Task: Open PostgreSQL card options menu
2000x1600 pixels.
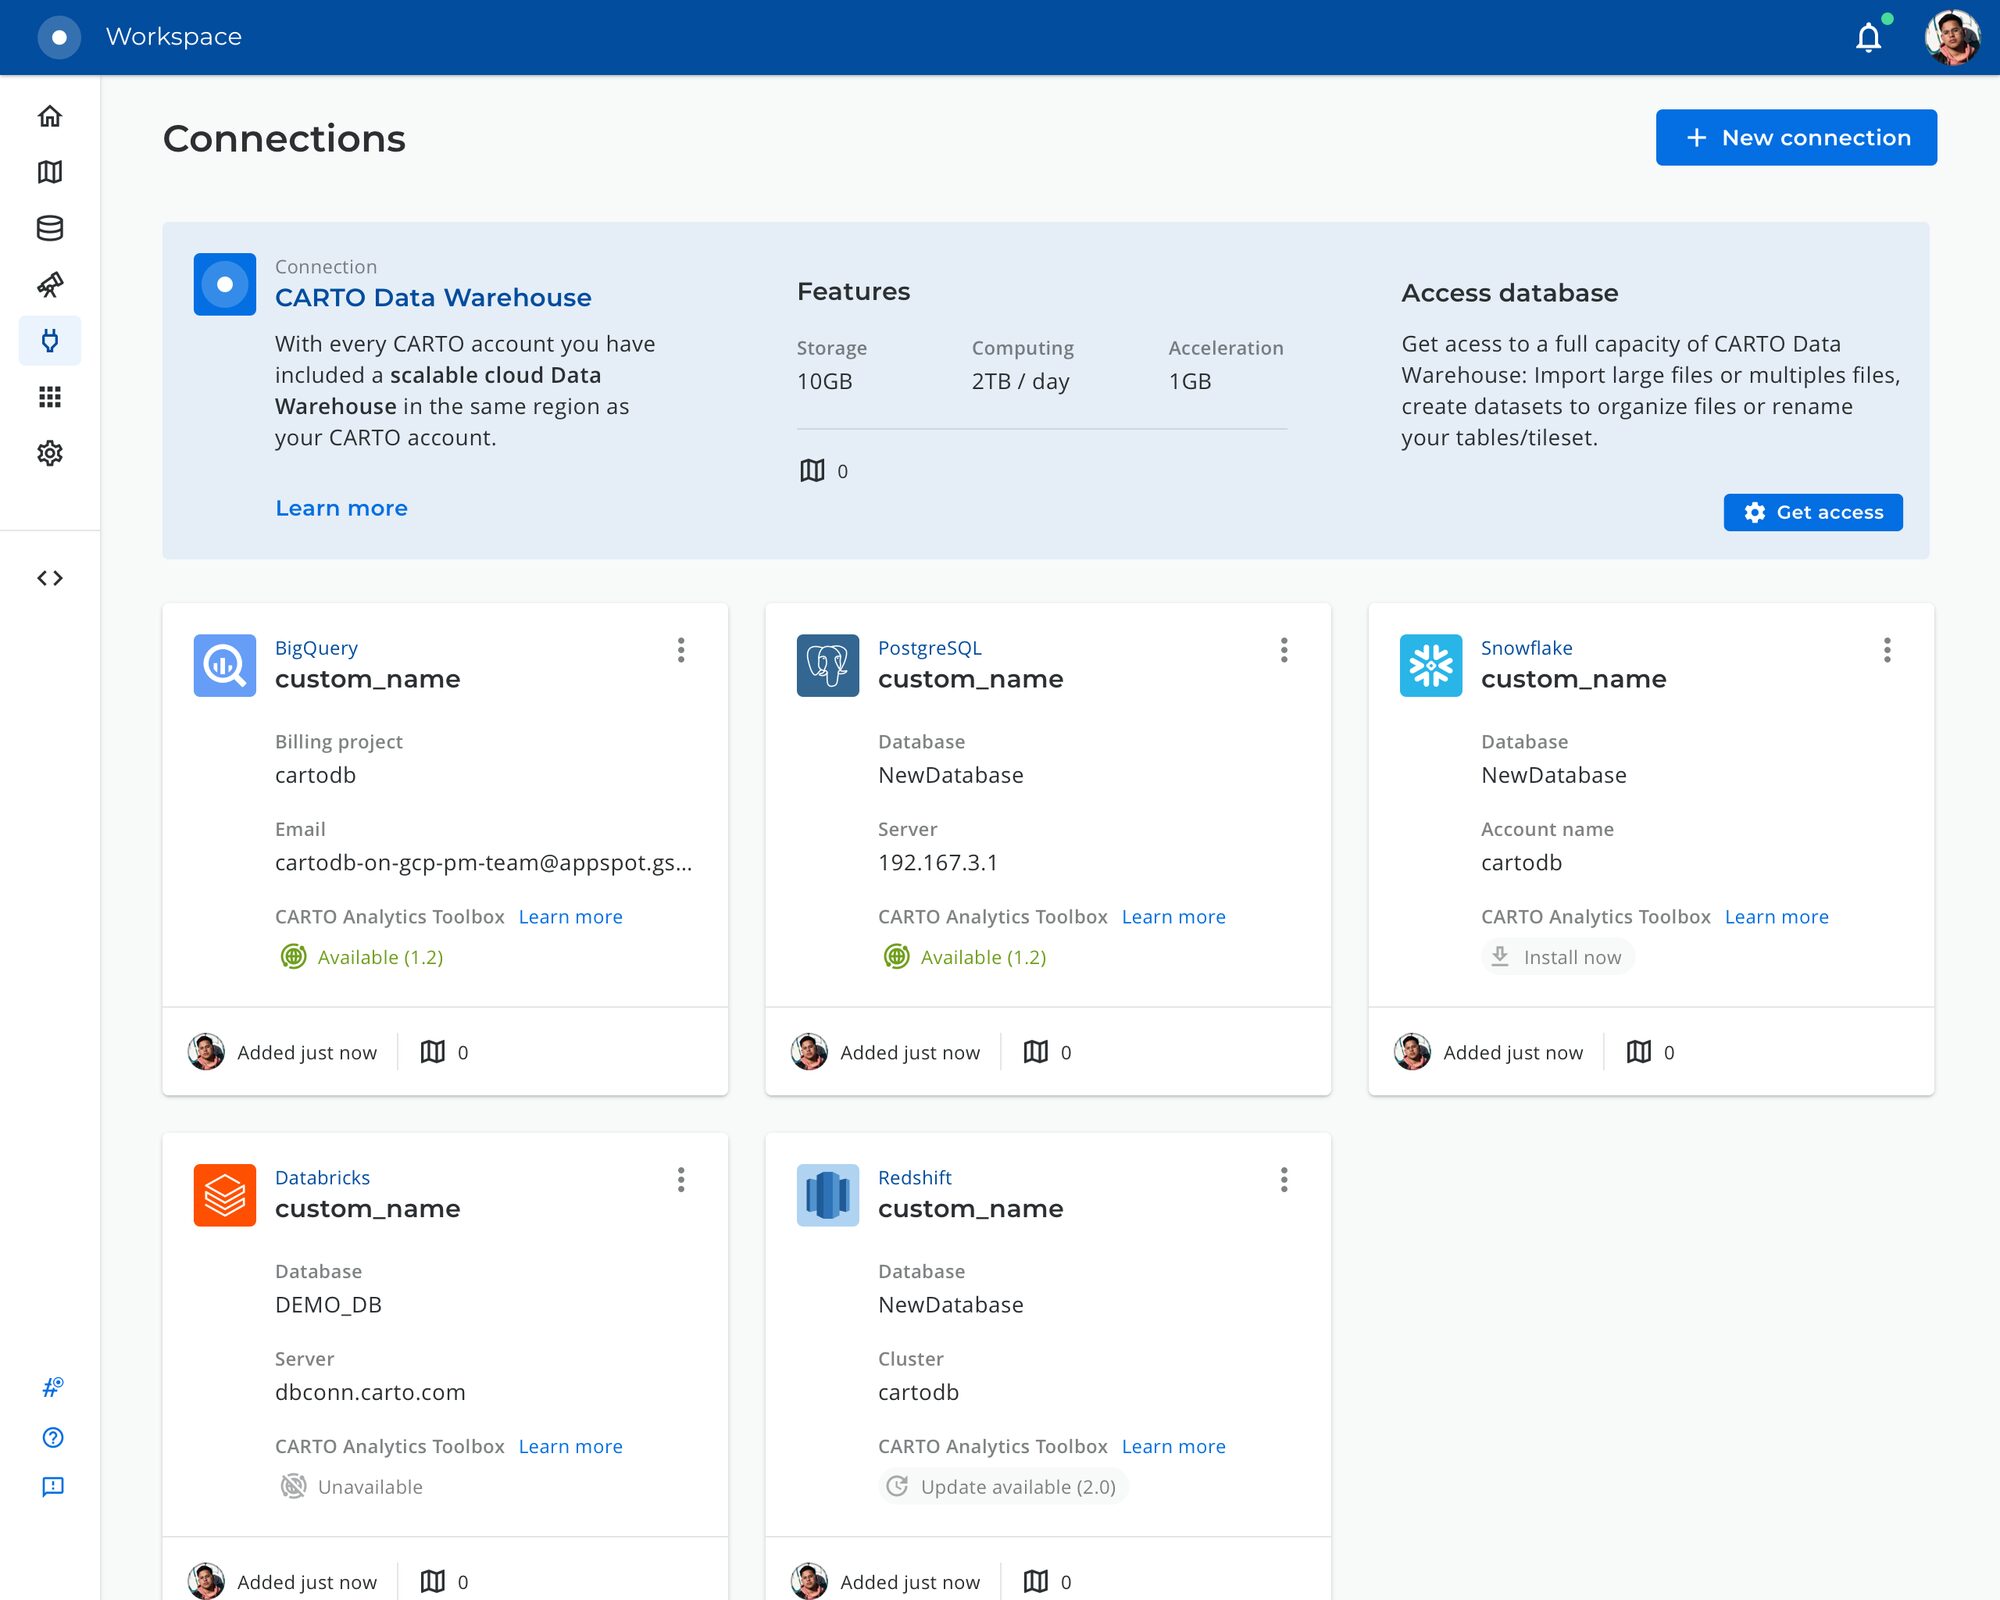Action: coord(1284,650)
